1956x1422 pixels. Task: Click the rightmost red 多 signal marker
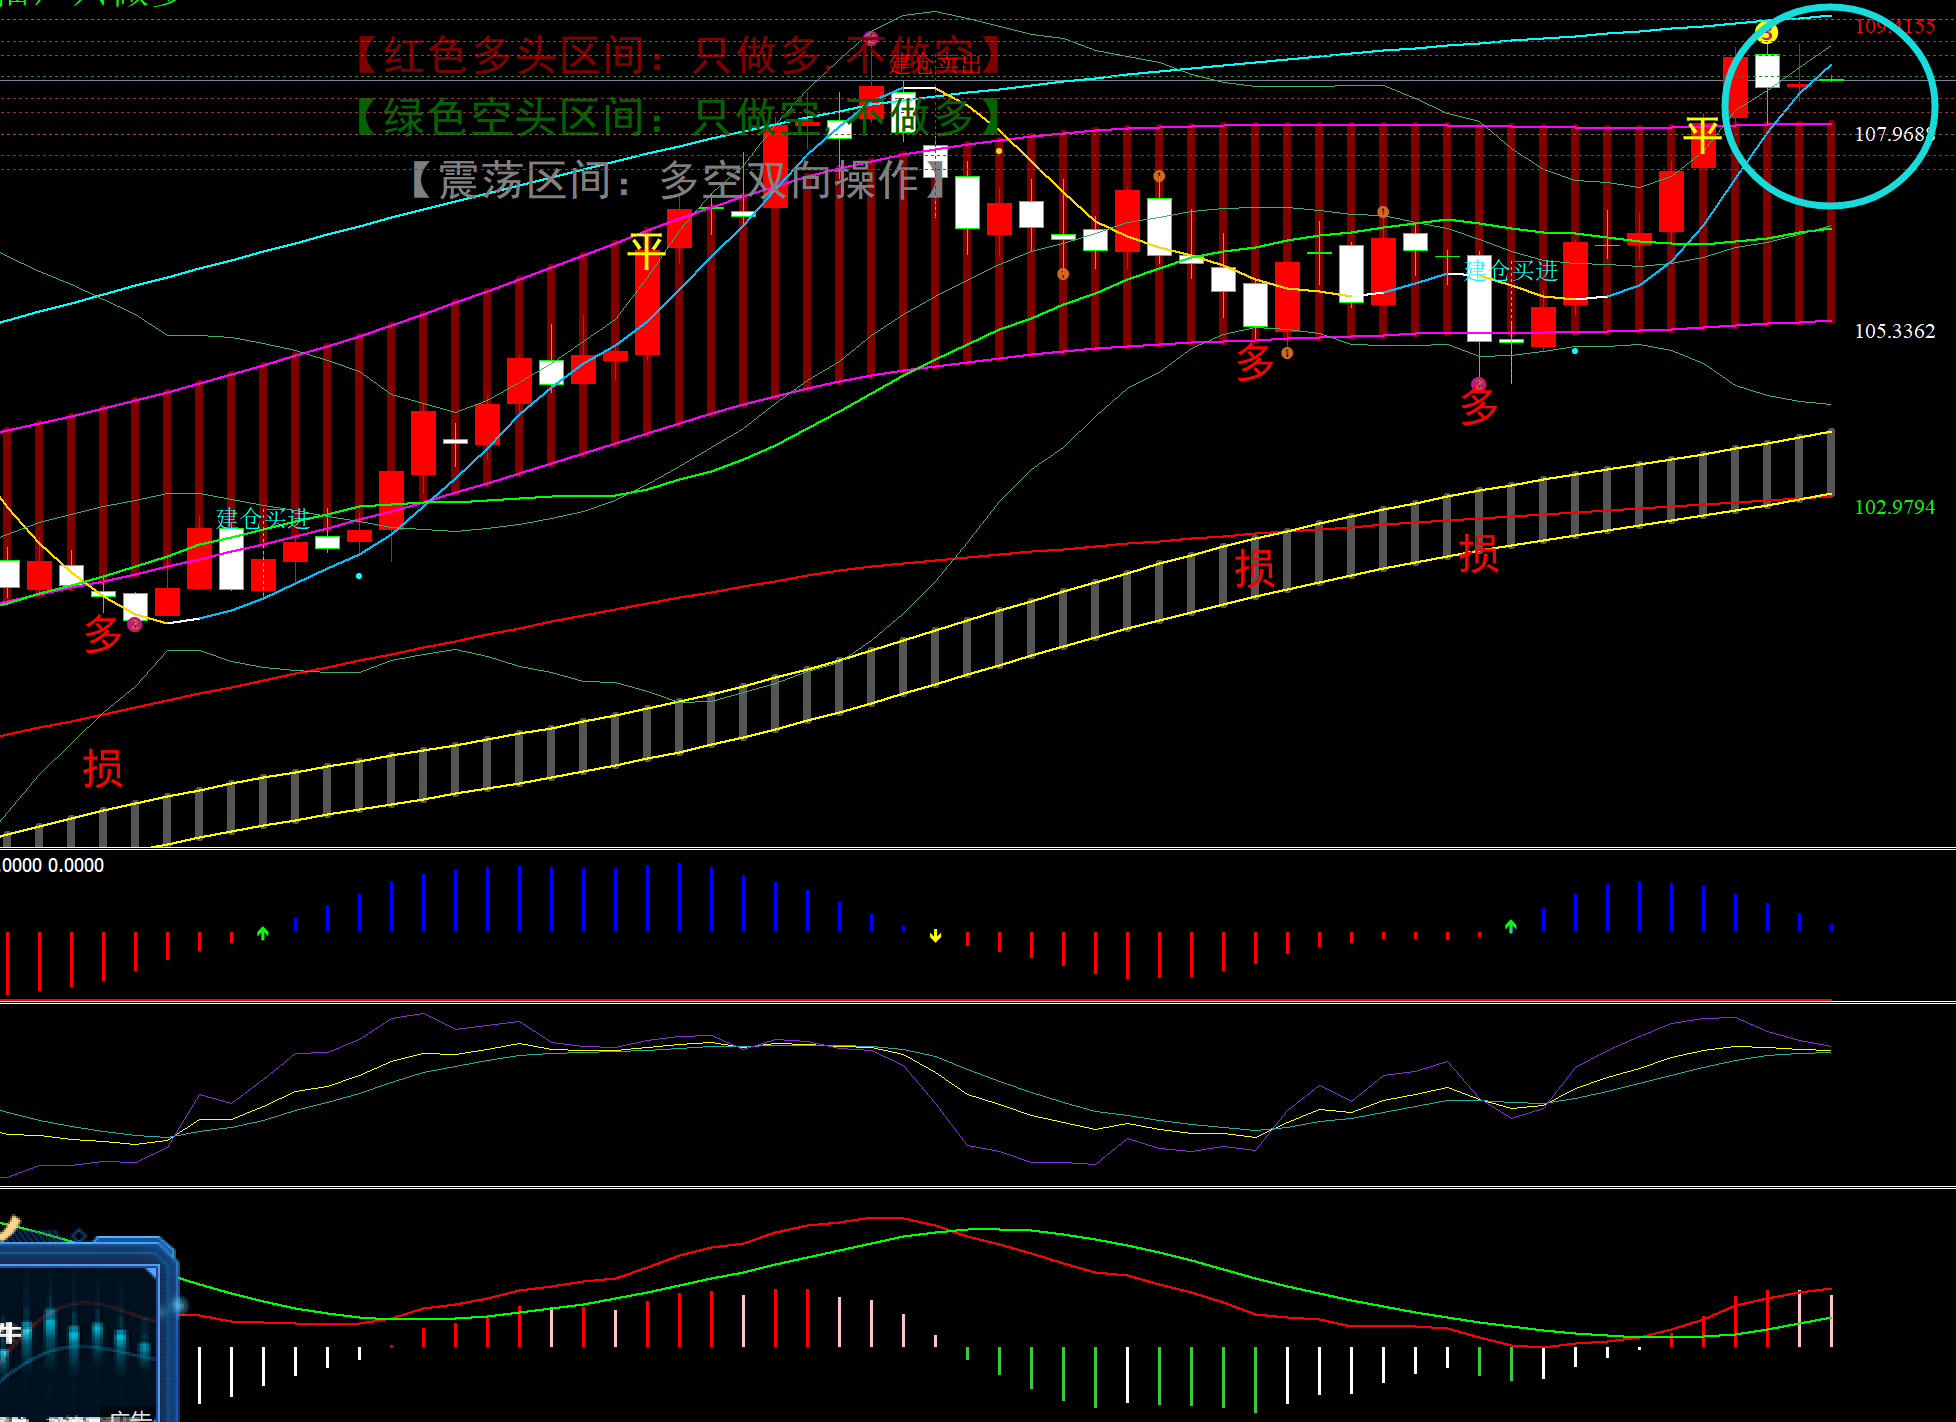(1479, 406)
